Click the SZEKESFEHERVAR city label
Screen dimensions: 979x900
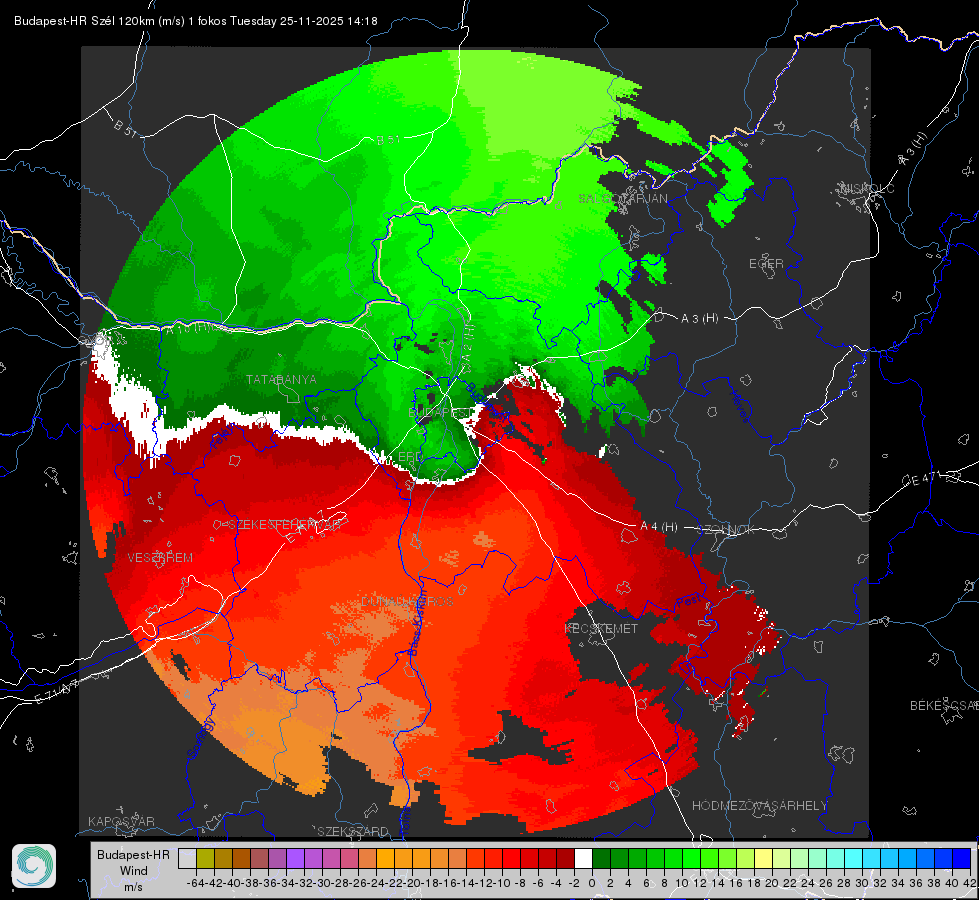pyautogui.click(x=284, y=525)
